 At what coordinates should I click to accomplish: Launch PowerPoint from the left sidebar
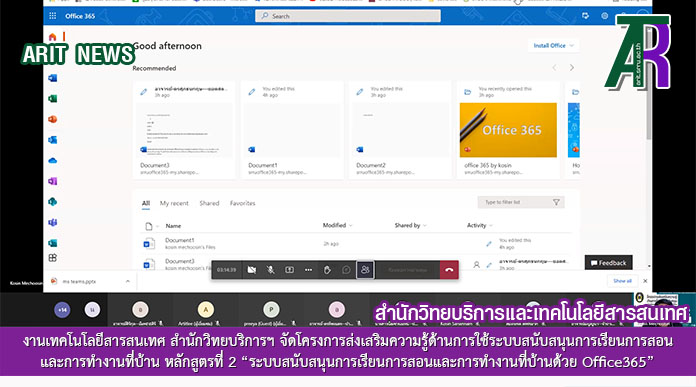click(52, 119)
